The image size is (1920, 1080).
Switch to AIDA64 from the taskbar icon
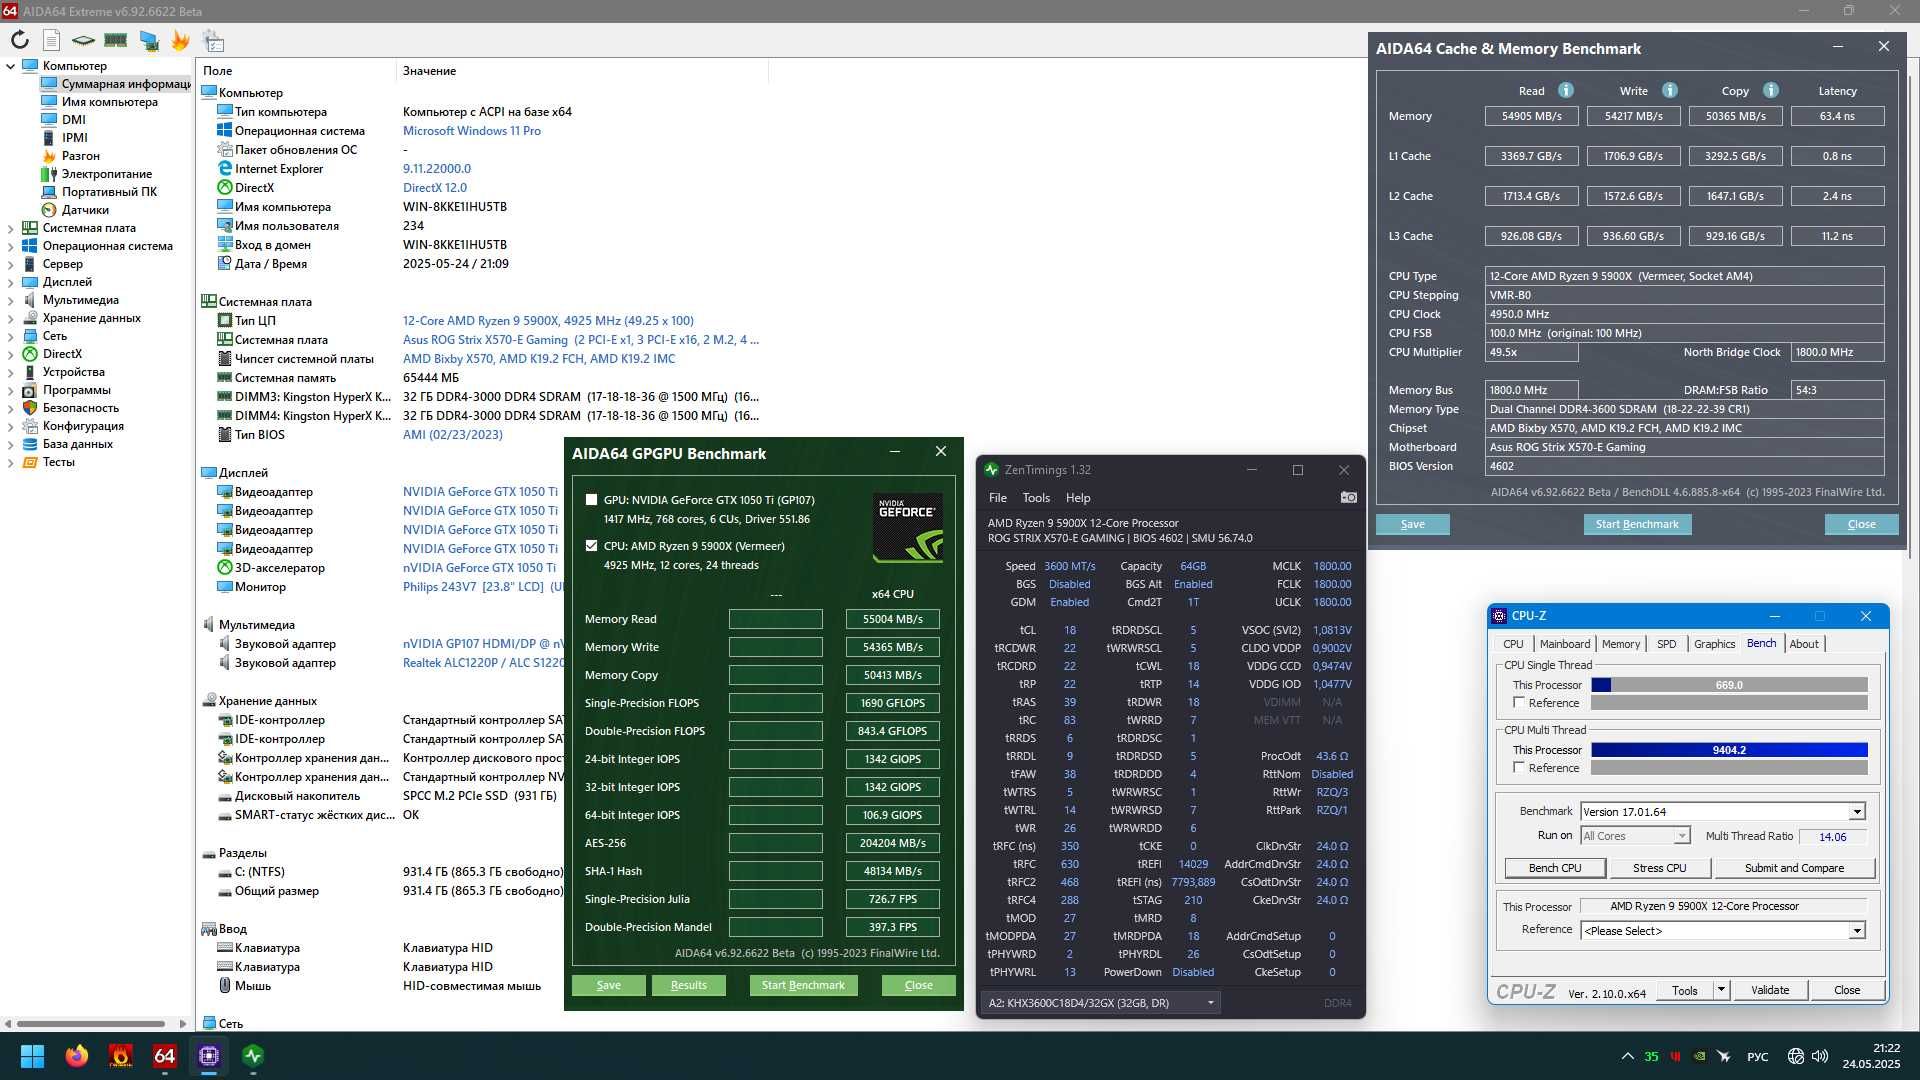[165, 1056]
